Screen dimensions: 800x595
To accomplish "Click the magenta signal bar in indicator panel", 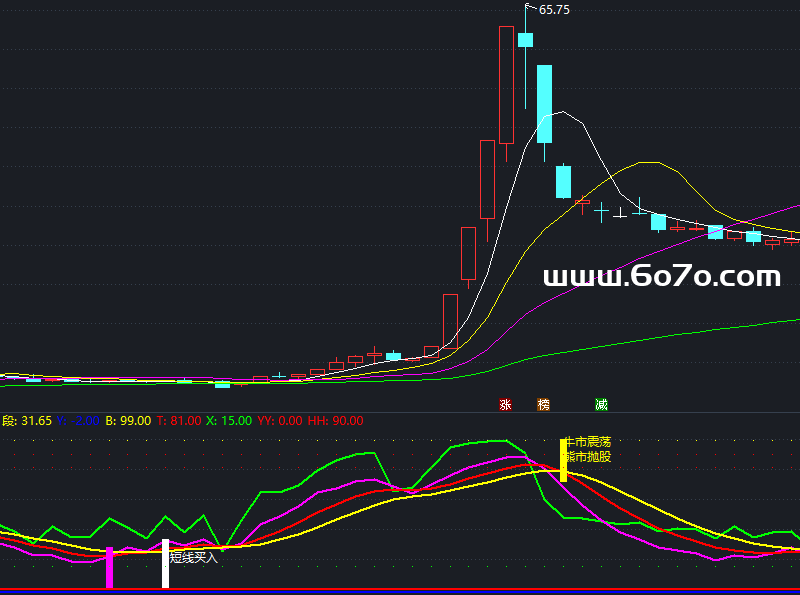I will (x=110, y=567).
